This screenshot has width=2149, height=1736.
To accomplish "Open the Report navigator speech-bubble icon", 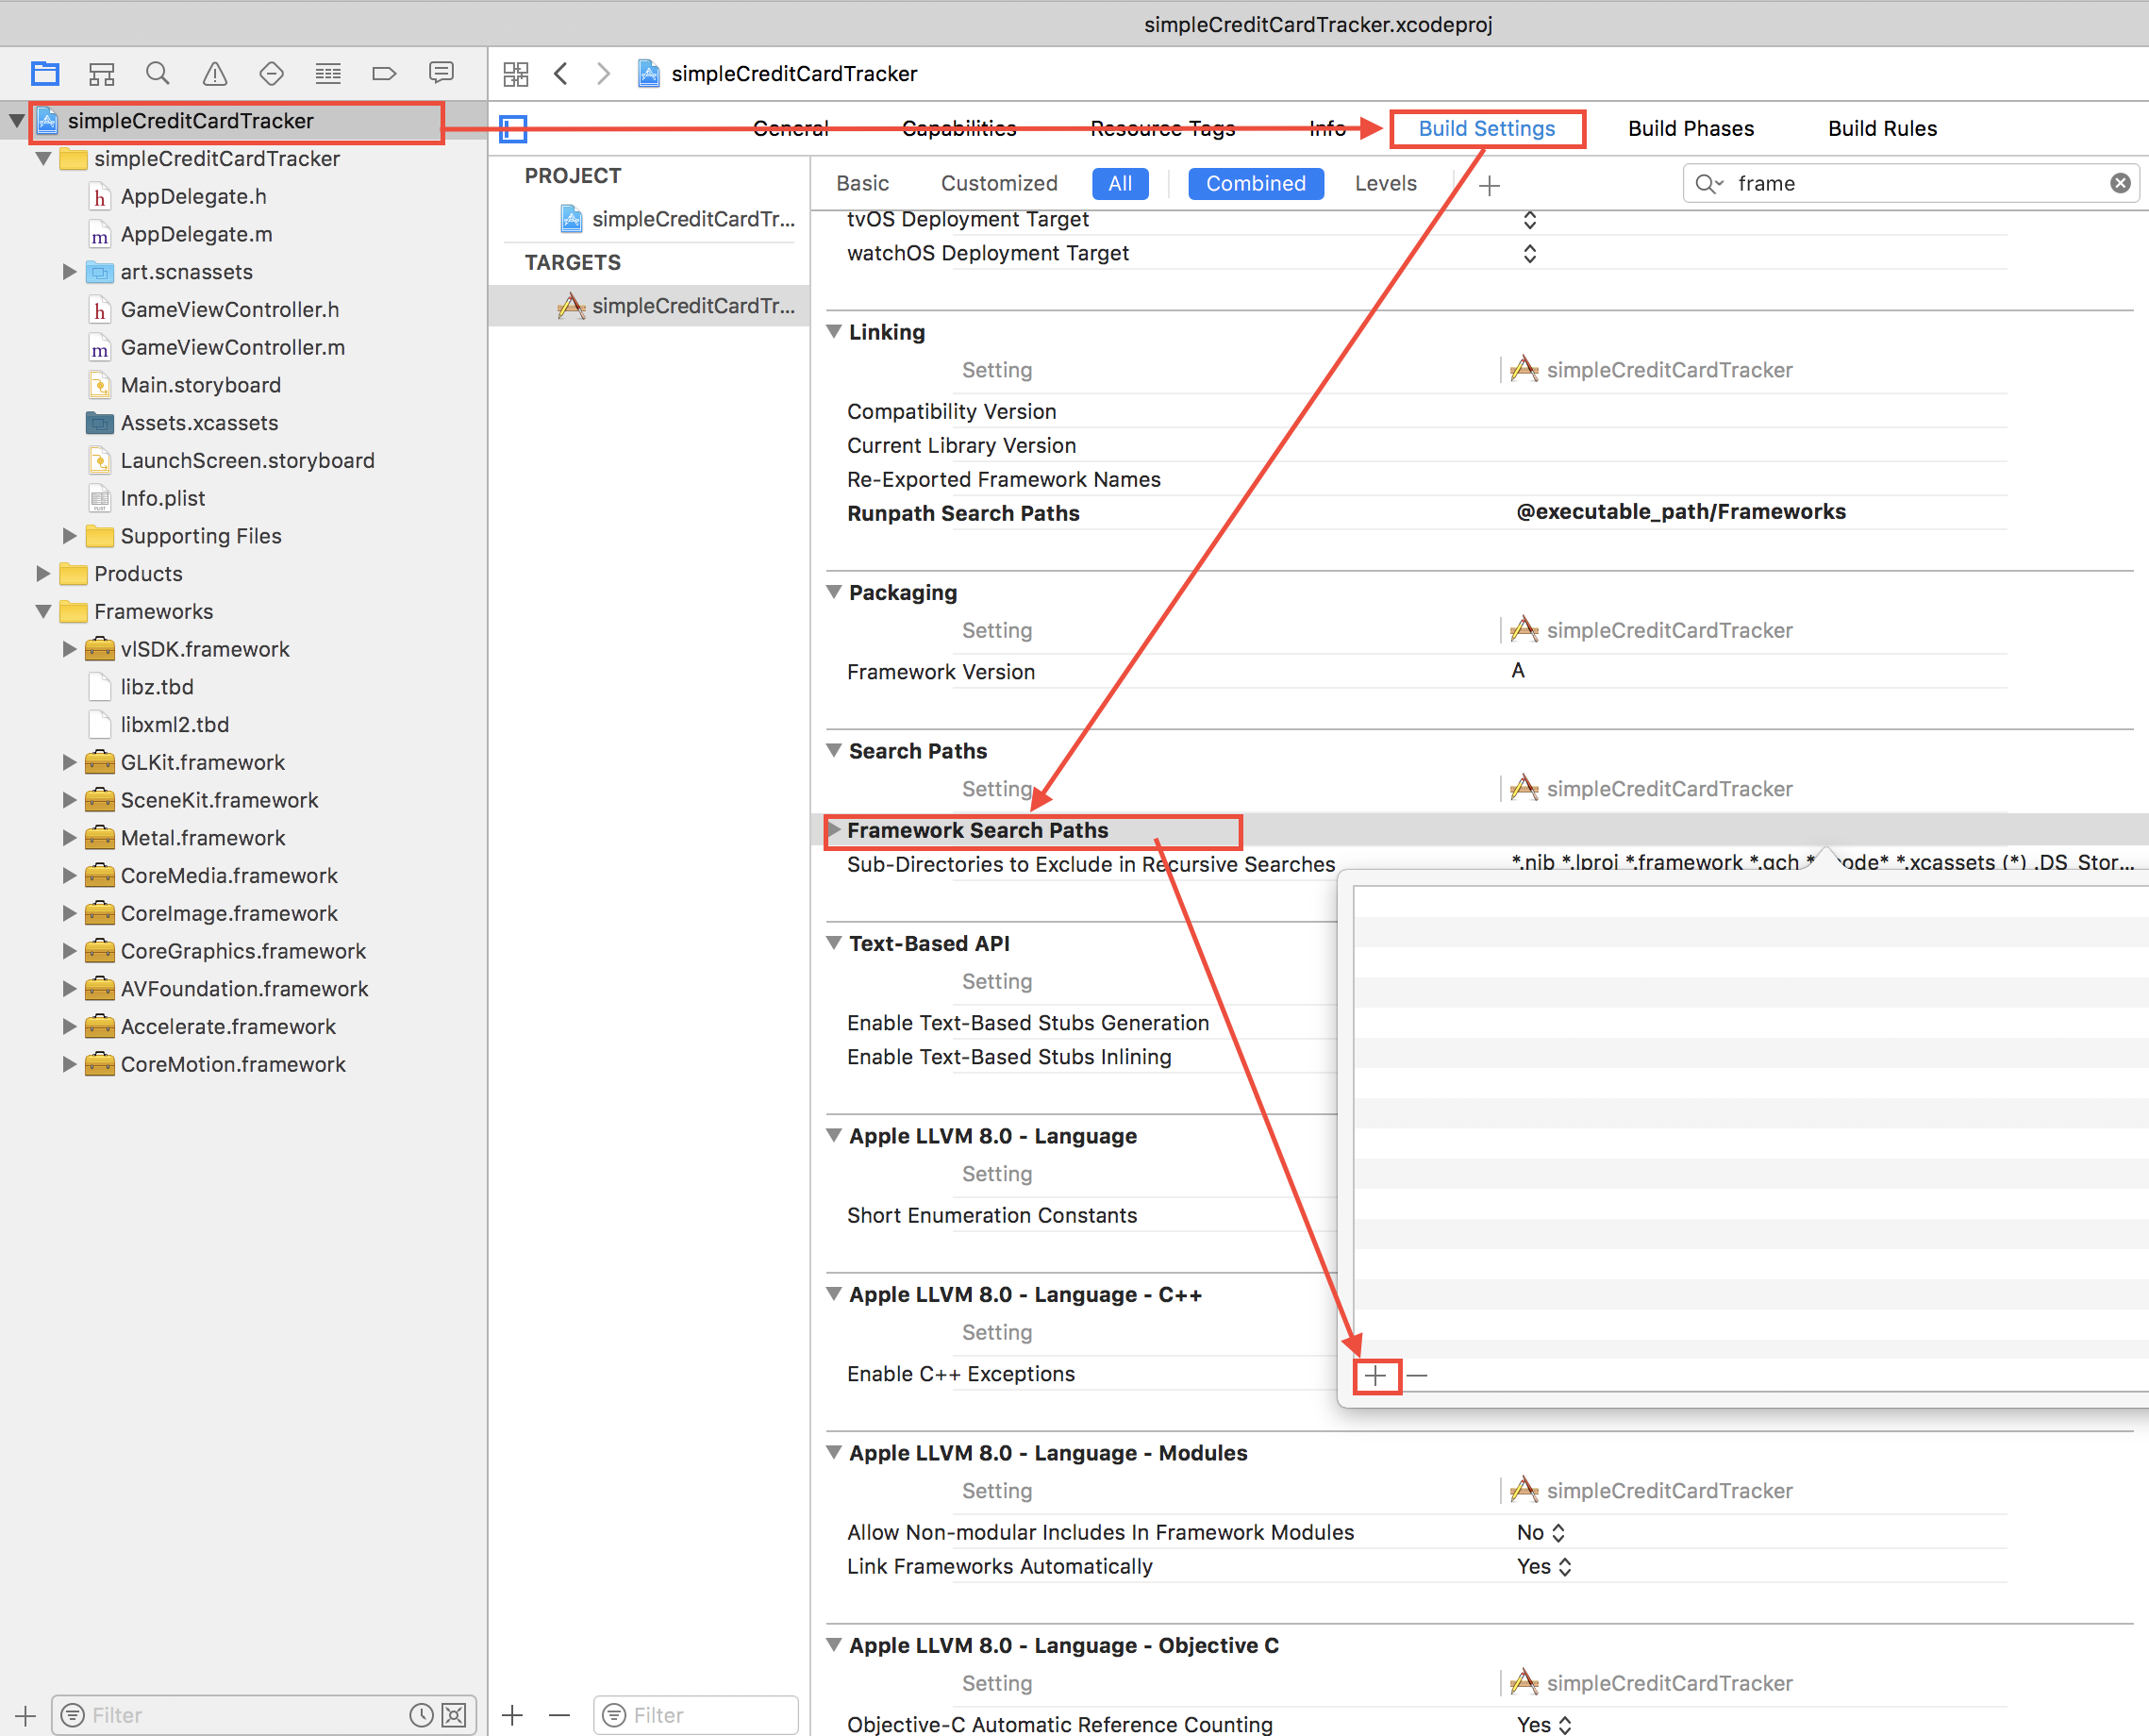I will 441,73.
